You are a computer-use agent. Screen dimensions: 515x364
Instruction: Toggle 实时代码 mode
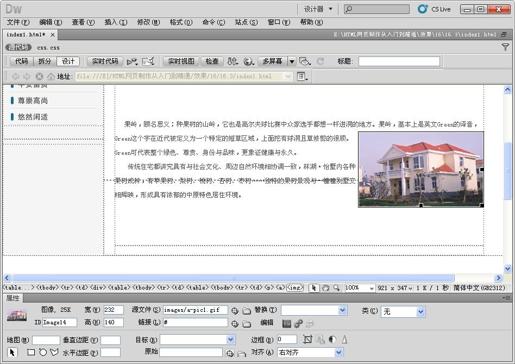[105, 61]
